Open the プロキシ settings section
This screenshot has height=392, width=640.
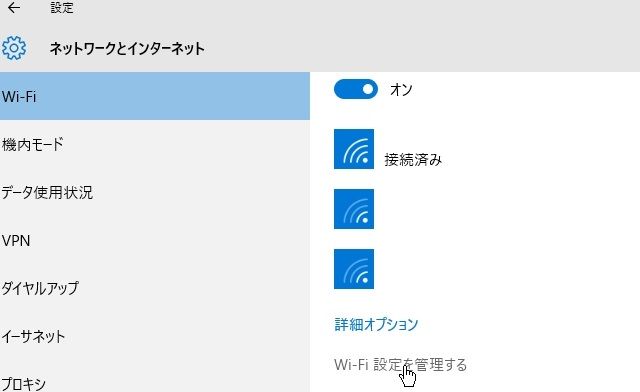click(x=155, y=380)
